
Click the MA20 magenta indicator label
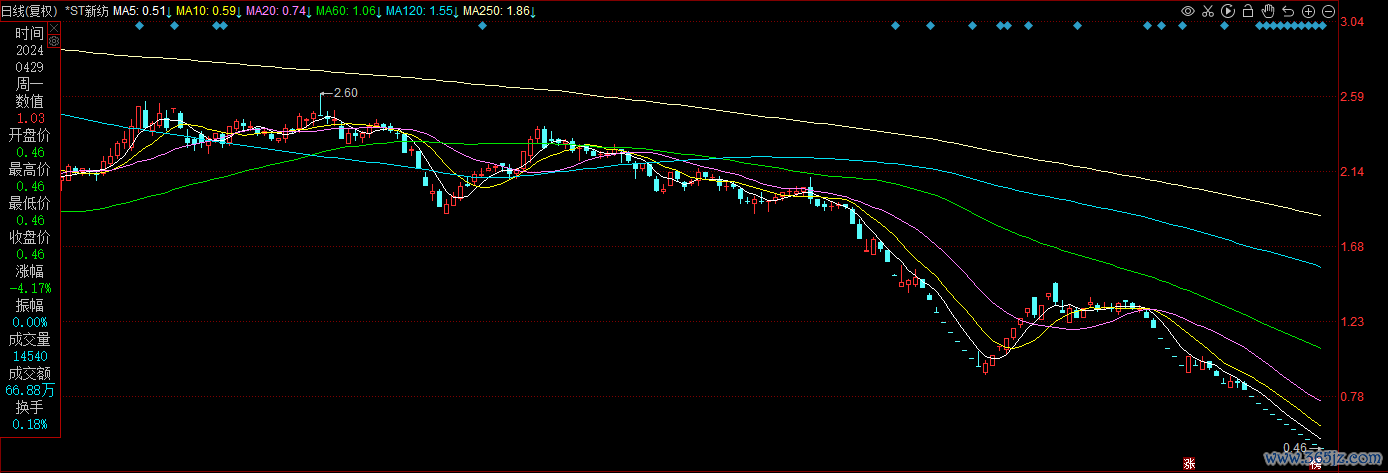[x=278, y=11]
